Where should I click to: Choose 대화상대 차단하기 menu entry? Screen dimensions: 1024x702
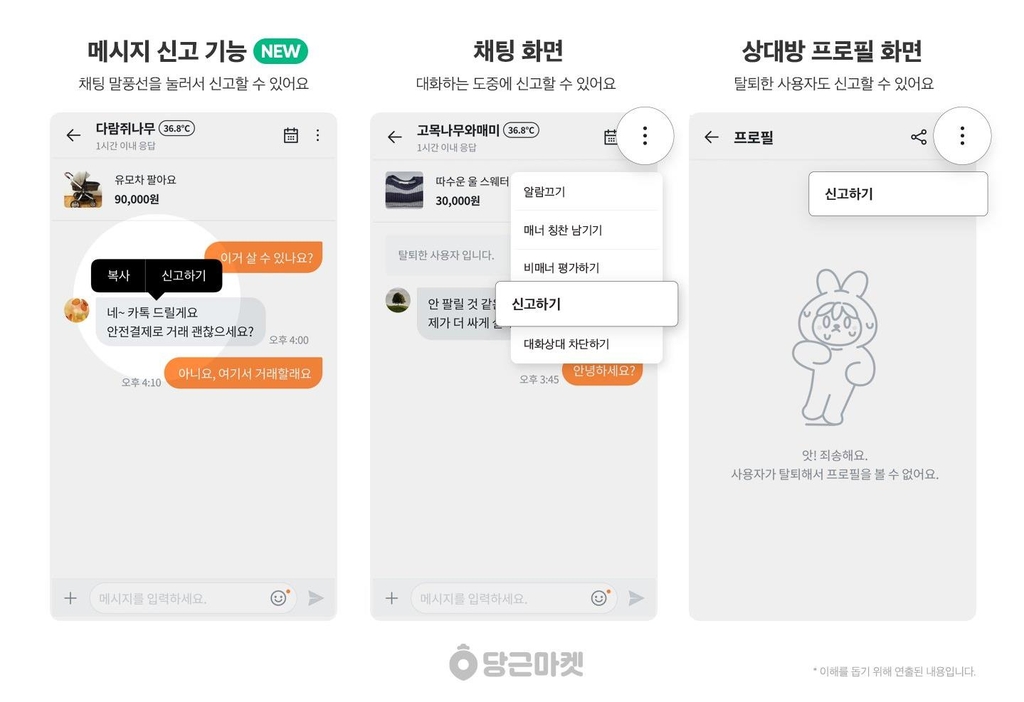coord(586,344)
